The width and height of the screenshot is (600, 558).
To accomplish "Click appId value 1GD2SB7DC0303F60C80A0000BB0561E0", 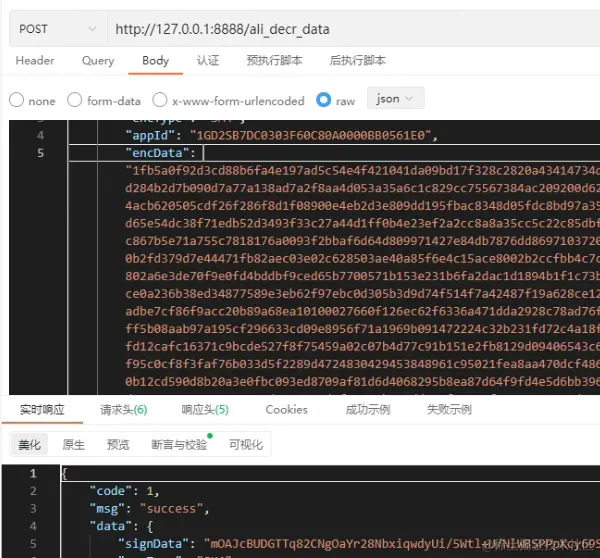I will coord(311,135).
